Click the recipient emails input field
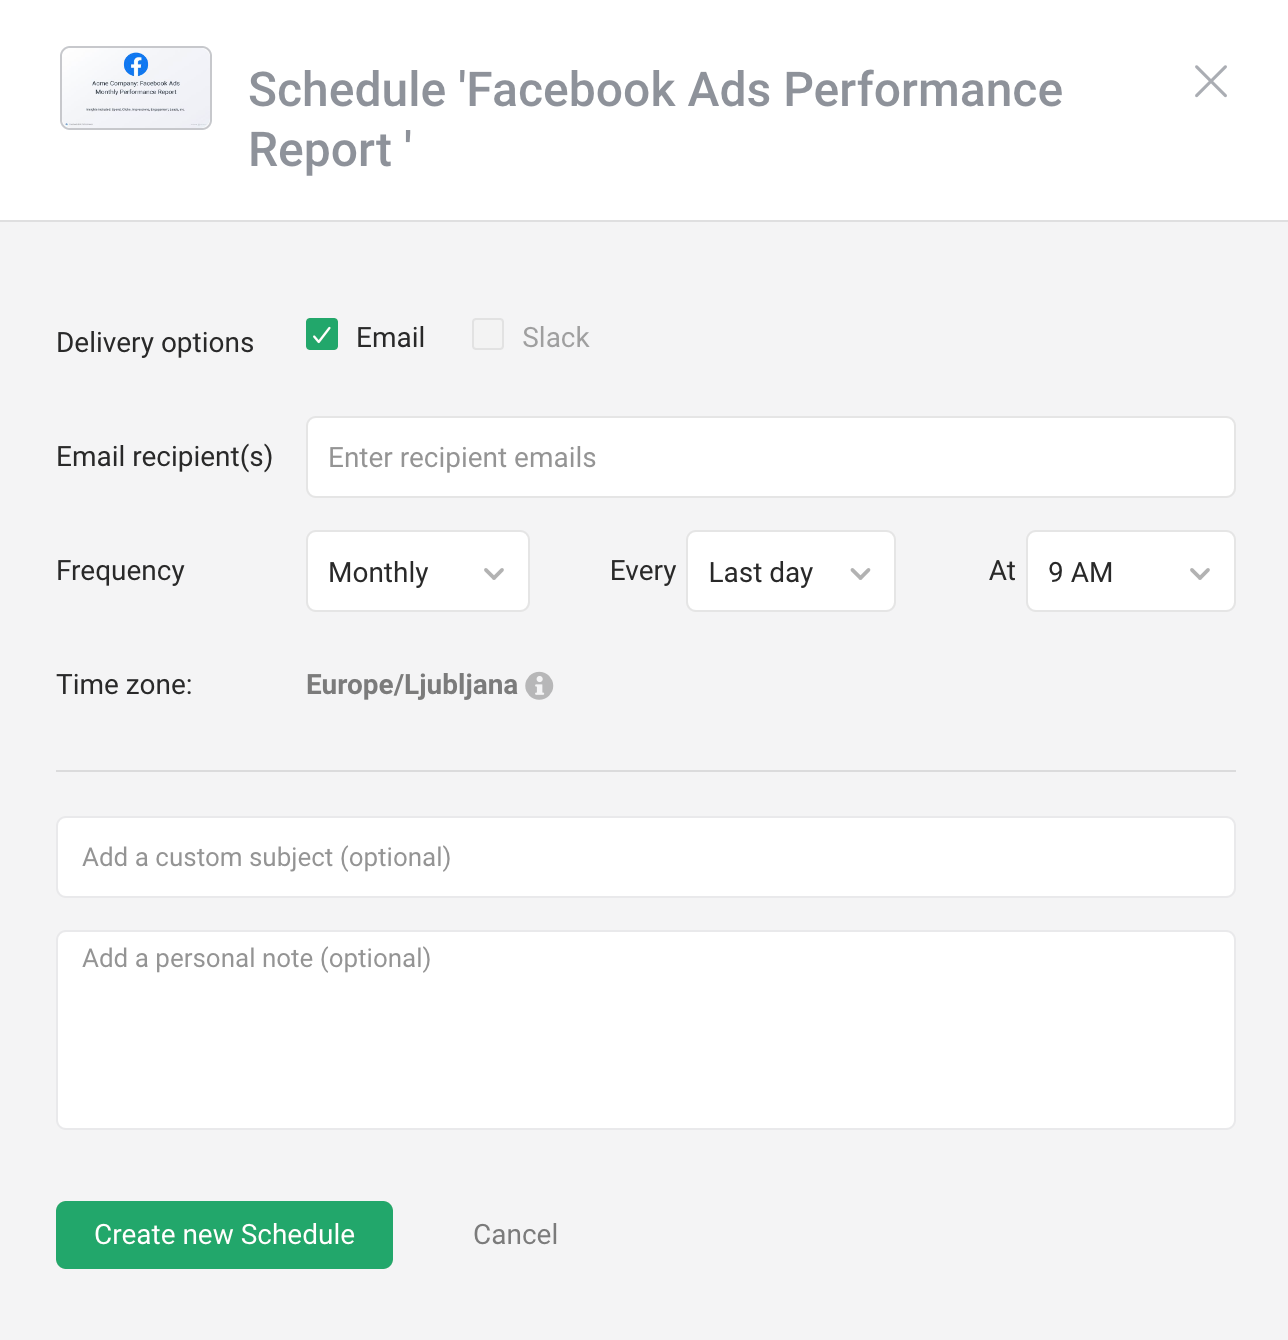 click(770, 457)
